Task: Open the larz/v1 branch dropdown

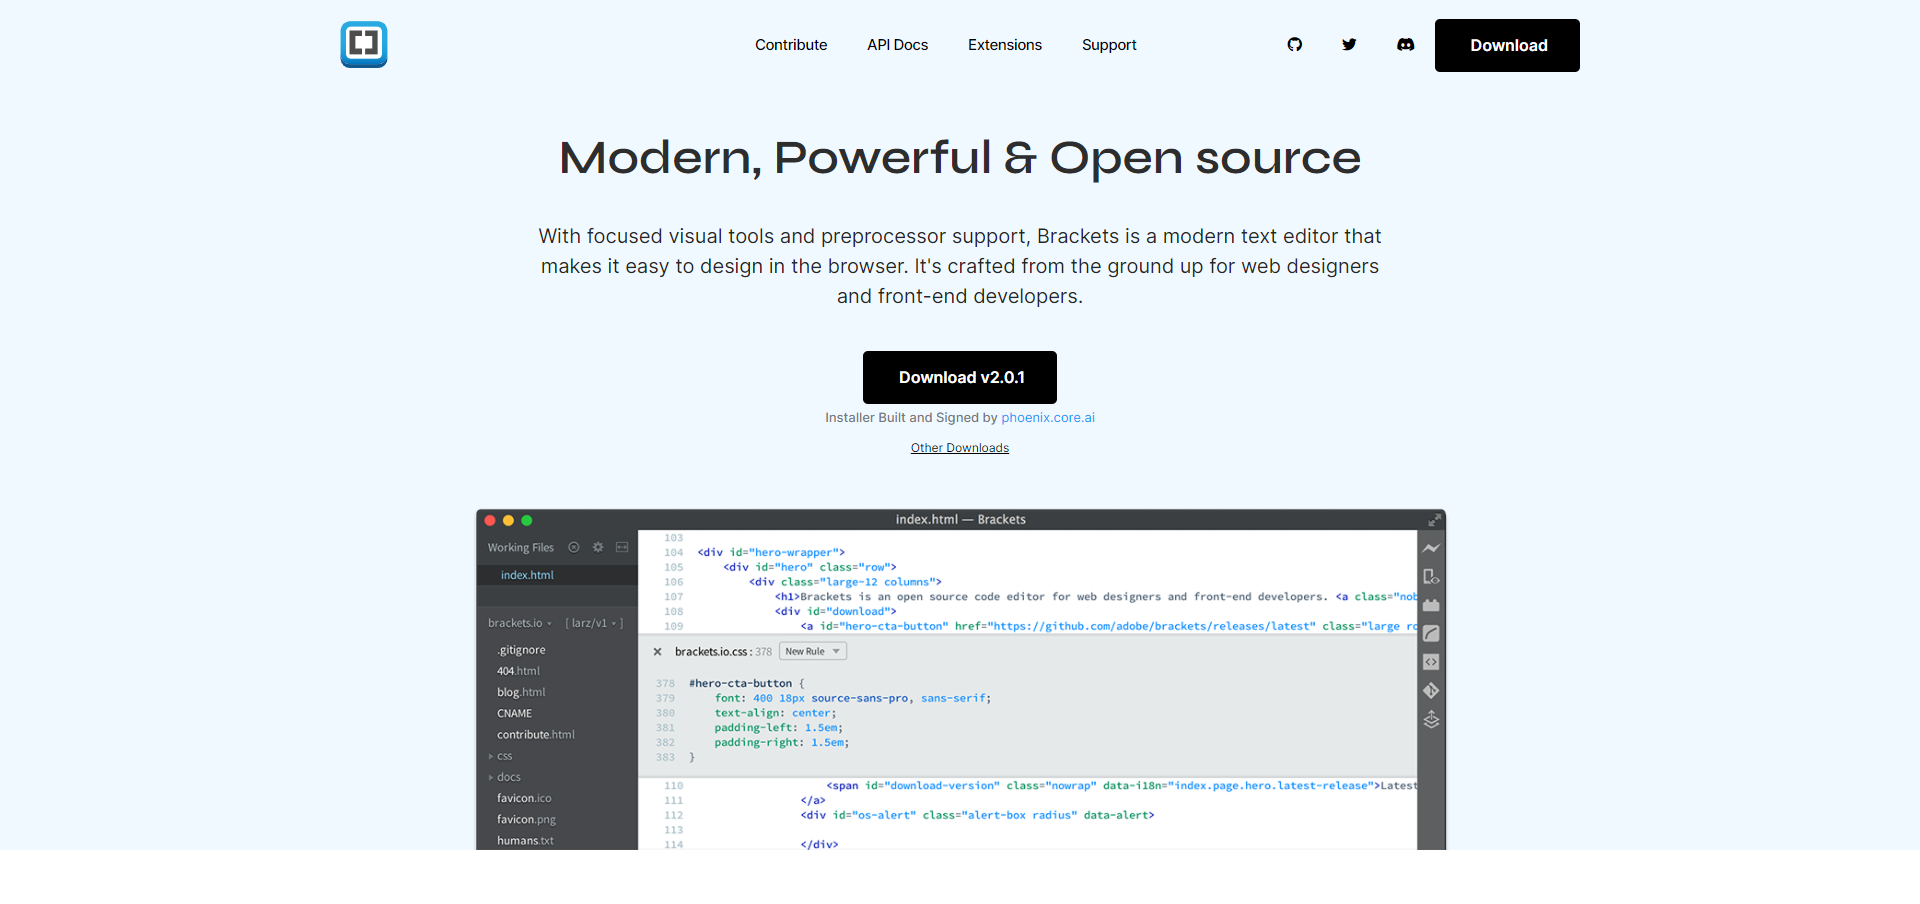Action: tap(614, 623)
